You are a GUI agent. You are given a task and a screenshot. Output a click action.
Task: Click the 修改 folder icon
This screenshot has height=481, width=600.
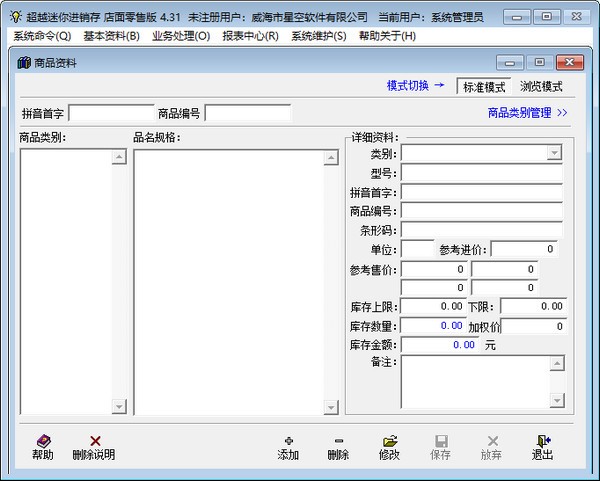[x=389, y=440]
